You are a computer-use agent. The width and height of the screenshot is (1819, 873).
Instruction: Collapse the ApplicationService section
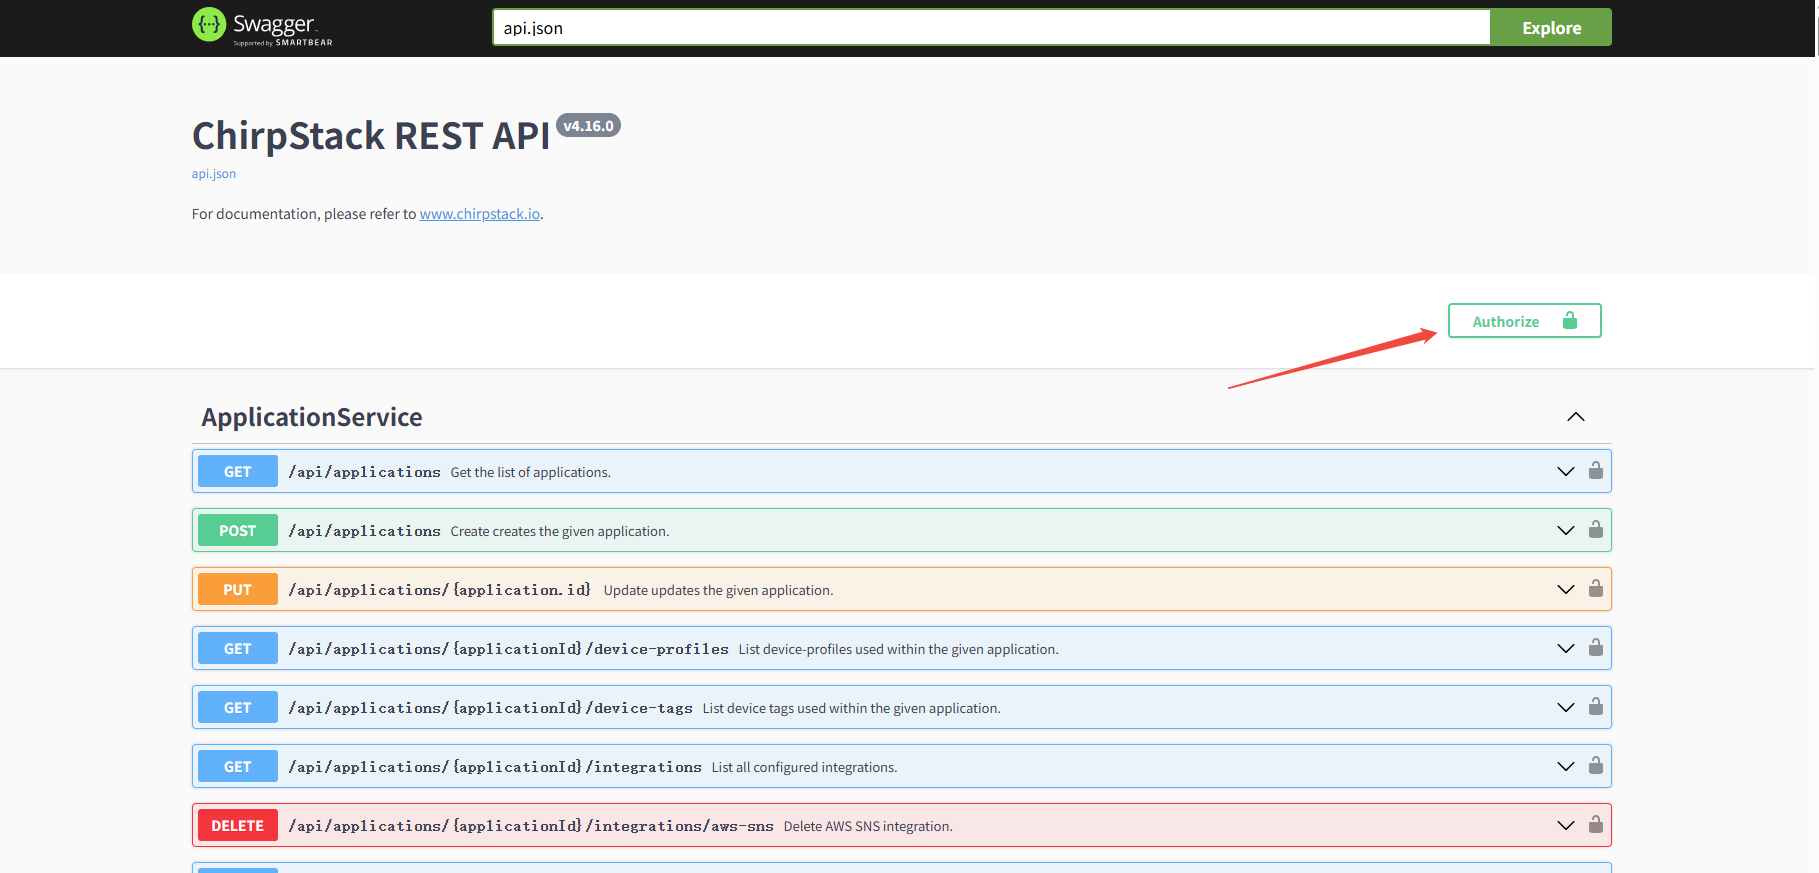click(1575, 417)
